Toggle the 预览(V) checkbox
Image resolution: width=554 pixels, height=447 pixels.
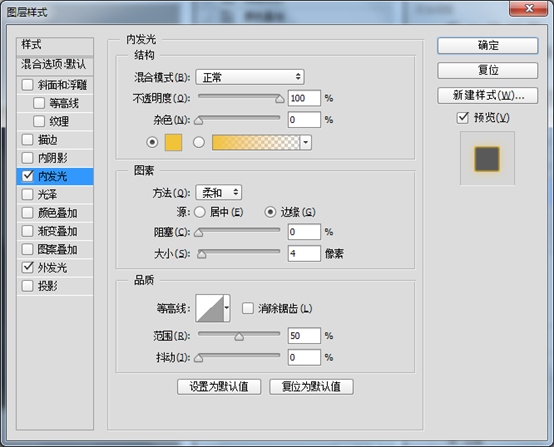(x=462, y=118)
